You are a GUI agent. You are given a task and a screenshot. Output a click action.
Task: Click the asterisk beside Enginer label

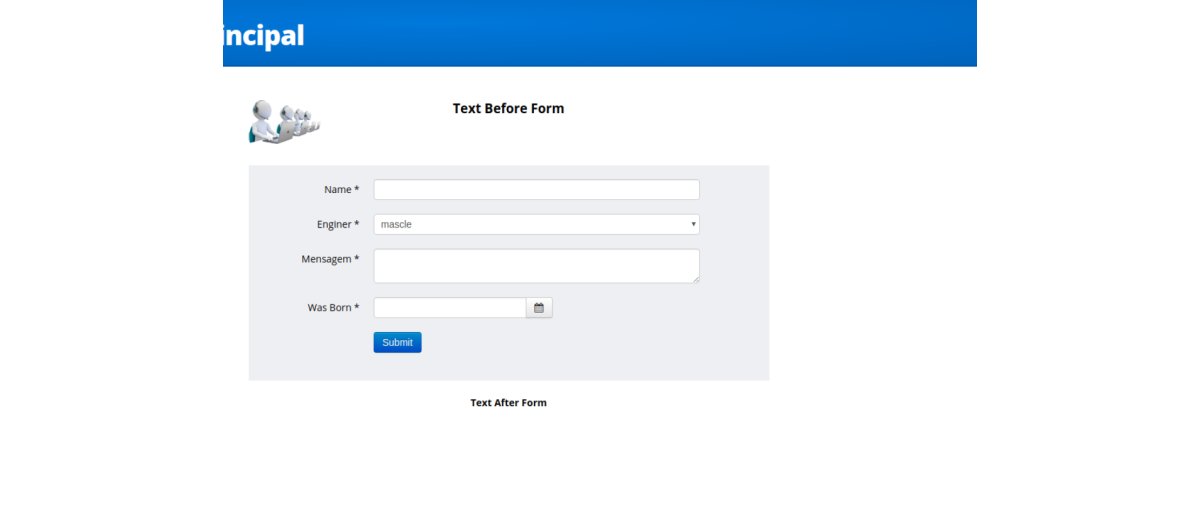click(357, 225)
